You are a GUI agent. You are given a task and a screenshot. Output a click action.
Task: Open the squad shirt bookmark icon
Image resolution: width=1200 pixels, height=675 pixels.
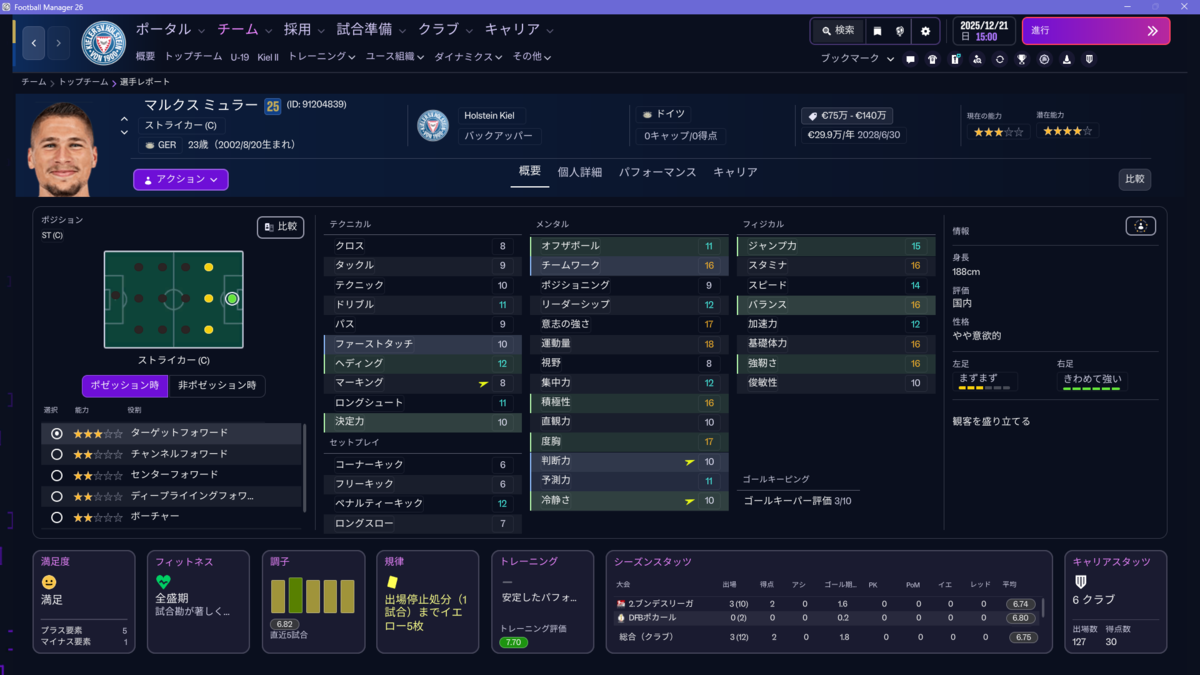(x=933, y=59)
